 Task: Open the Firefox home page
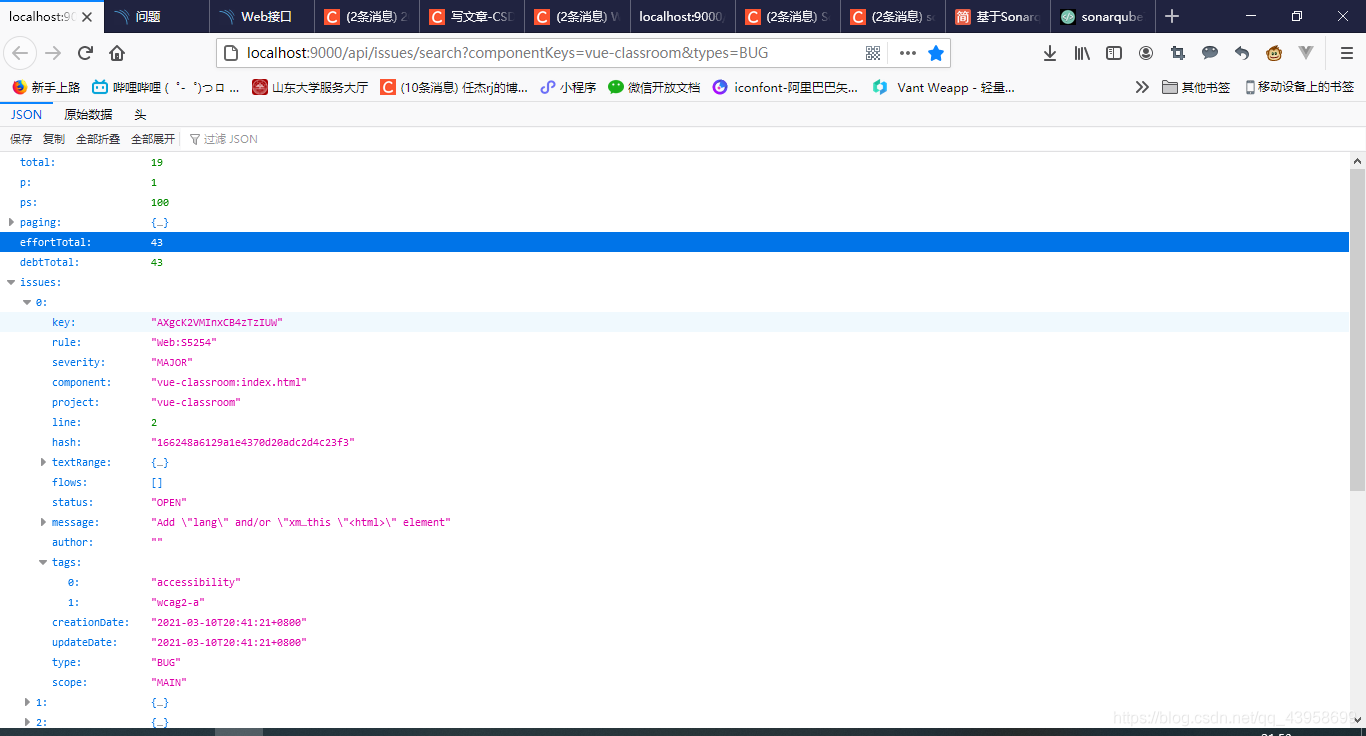pos(117,53)
